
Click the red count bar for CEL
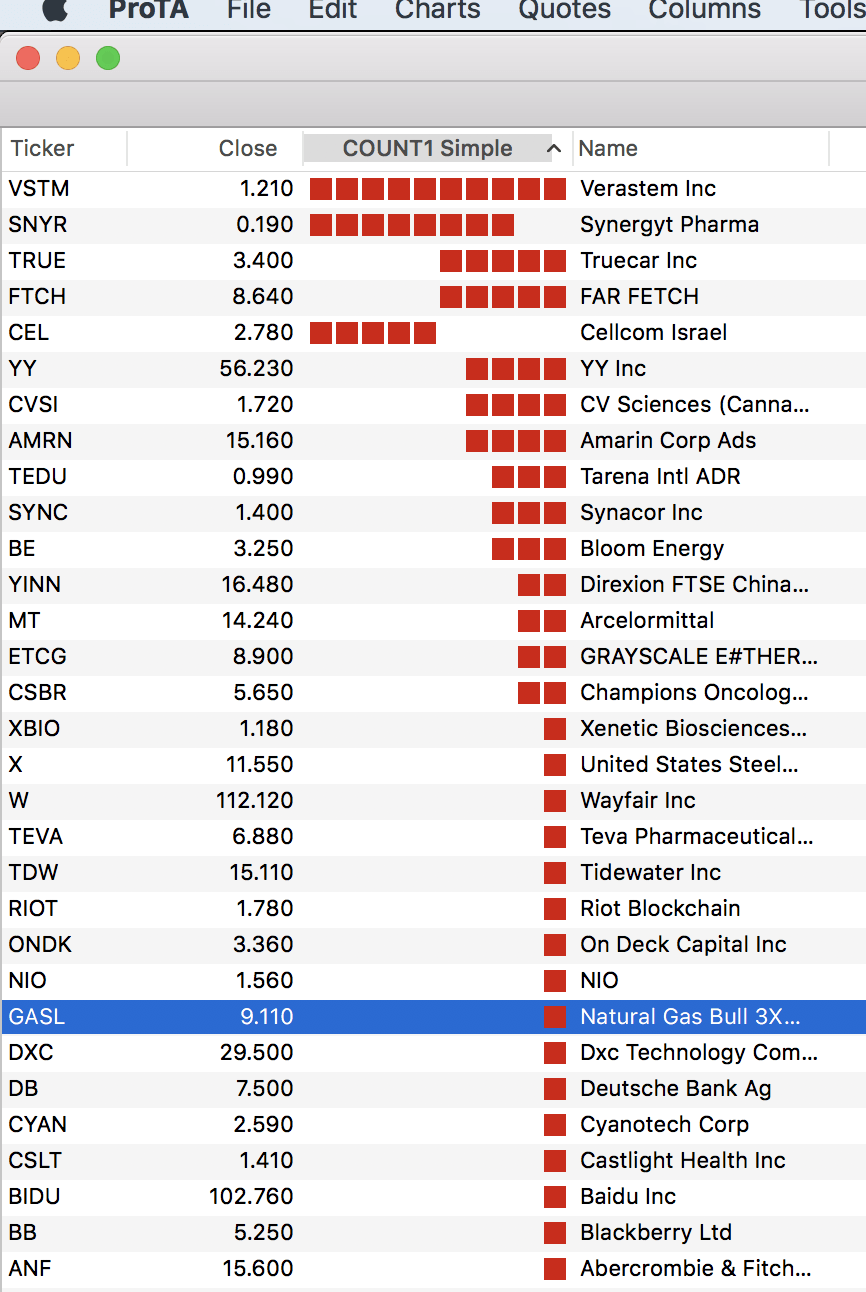(x=373, y=332)
